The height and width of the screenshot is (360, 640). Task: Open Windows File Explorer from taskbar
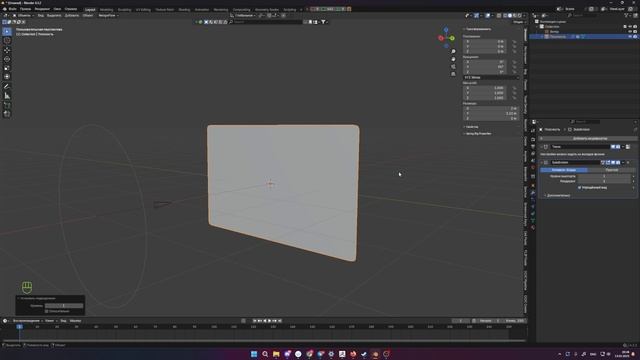(276, 354)
